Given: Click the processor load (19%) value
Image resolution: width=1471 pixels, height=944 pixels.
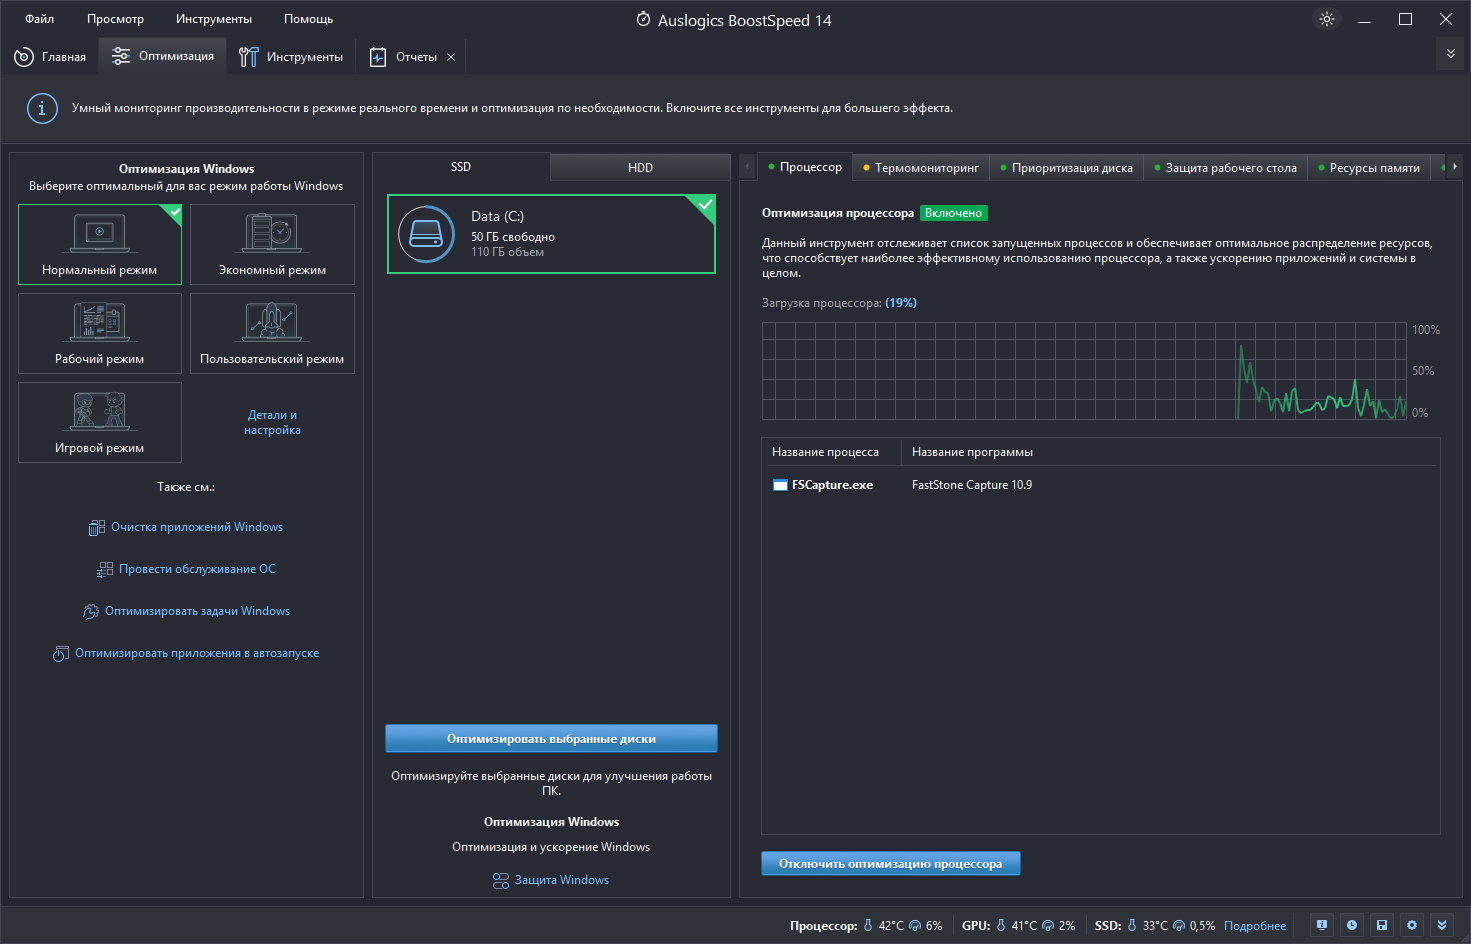Looking at the screenshot, I should [x=901, y=303].
